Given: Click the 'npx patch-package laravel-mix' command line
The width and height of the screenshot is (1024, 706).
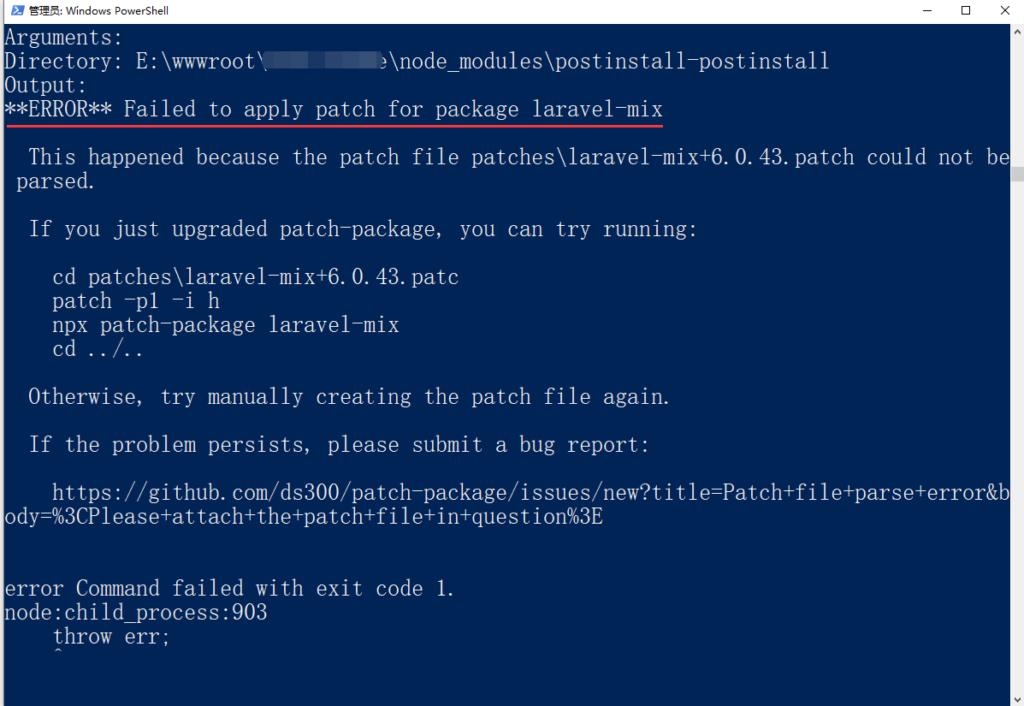Looking at the screenshot, I should (225, 324).
